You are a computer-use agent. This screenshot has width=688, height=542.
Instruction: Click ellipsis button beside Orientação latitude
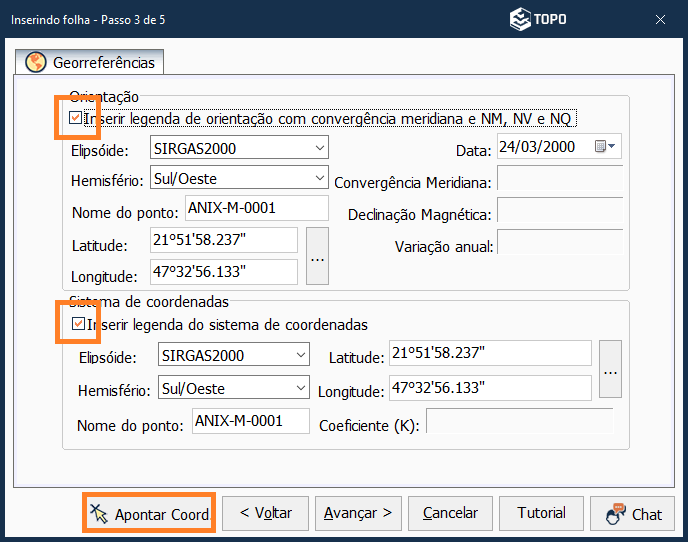[318, 256]
